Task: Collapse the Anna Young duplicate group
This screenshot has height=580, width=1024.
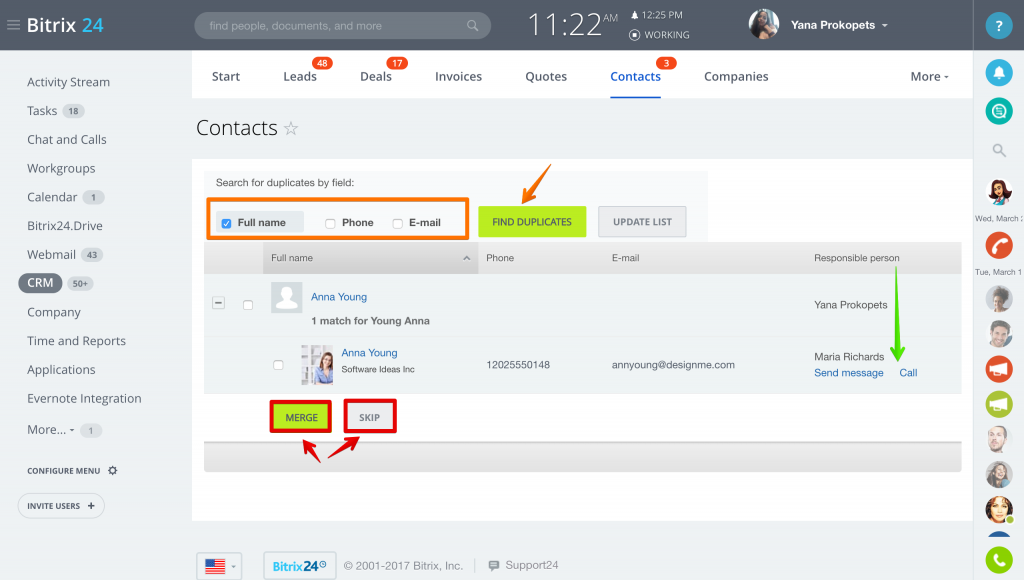Action: point(219,303)
